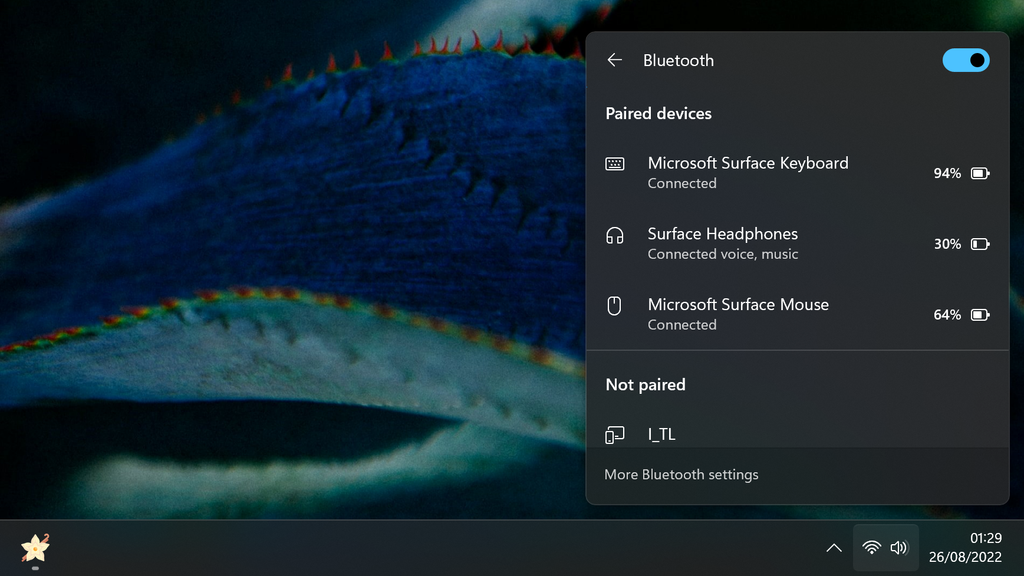Toggle Bluetooth off using the blue switch
Screen dimensions: 1024x576
[x=965, y=60]
